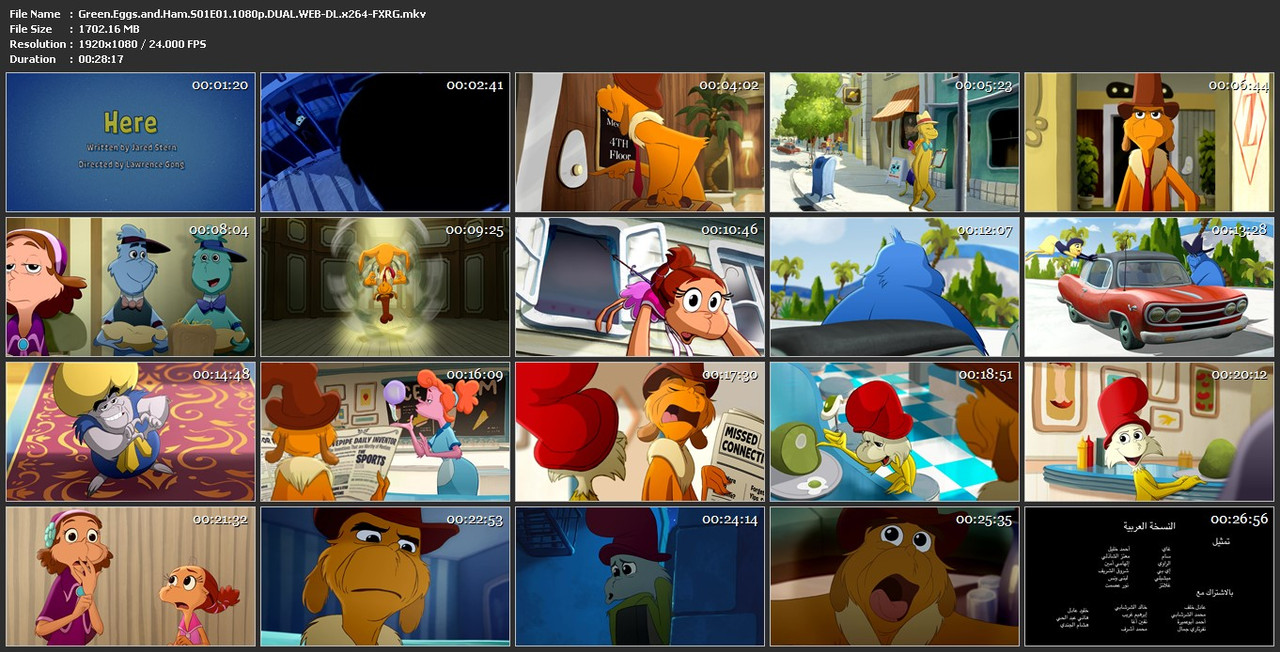The width and height of the screenshot is (1280, 652).
Task: Select the duration value 00:28:17
Action: coord(101,59)
